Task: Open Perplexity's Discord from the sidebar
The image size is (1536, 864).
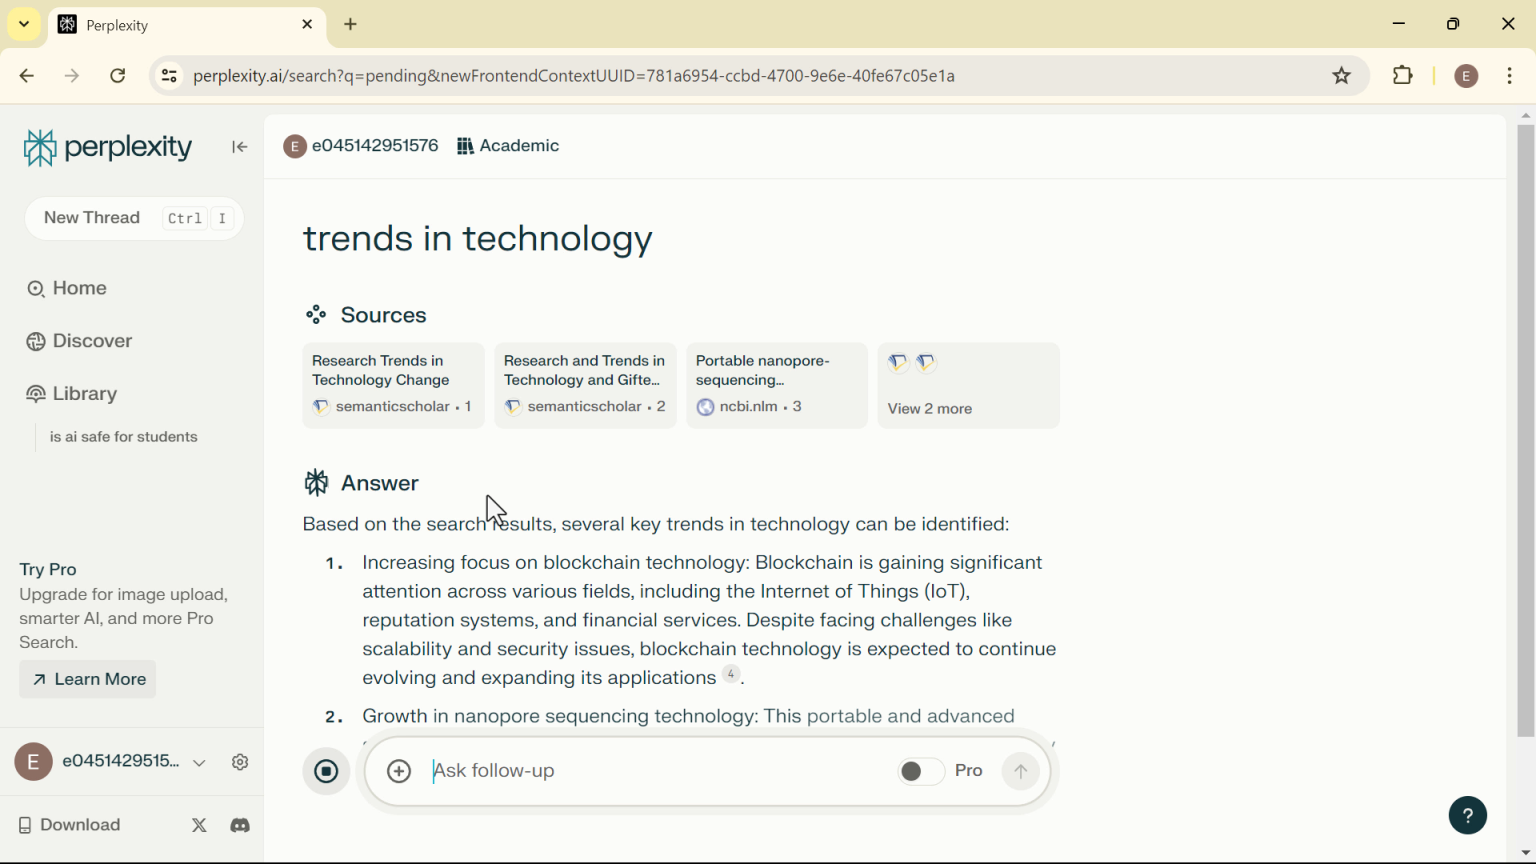Action: [240, 825]
